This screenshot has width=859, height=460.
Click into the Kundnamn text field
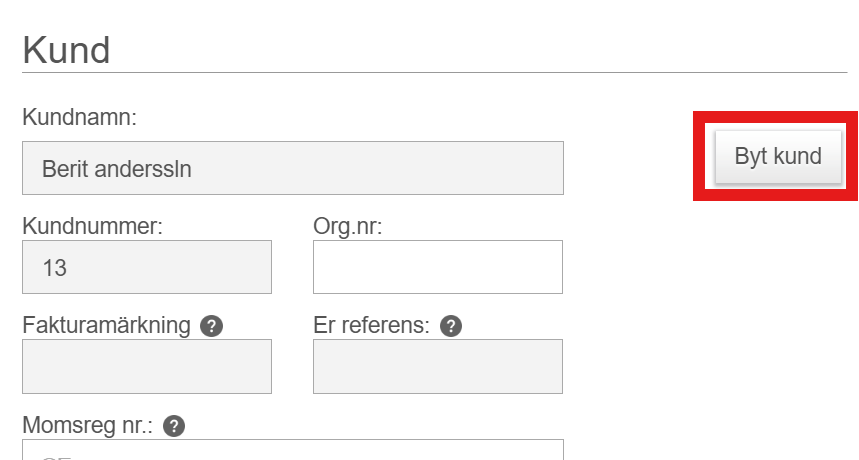click(293, 168)
